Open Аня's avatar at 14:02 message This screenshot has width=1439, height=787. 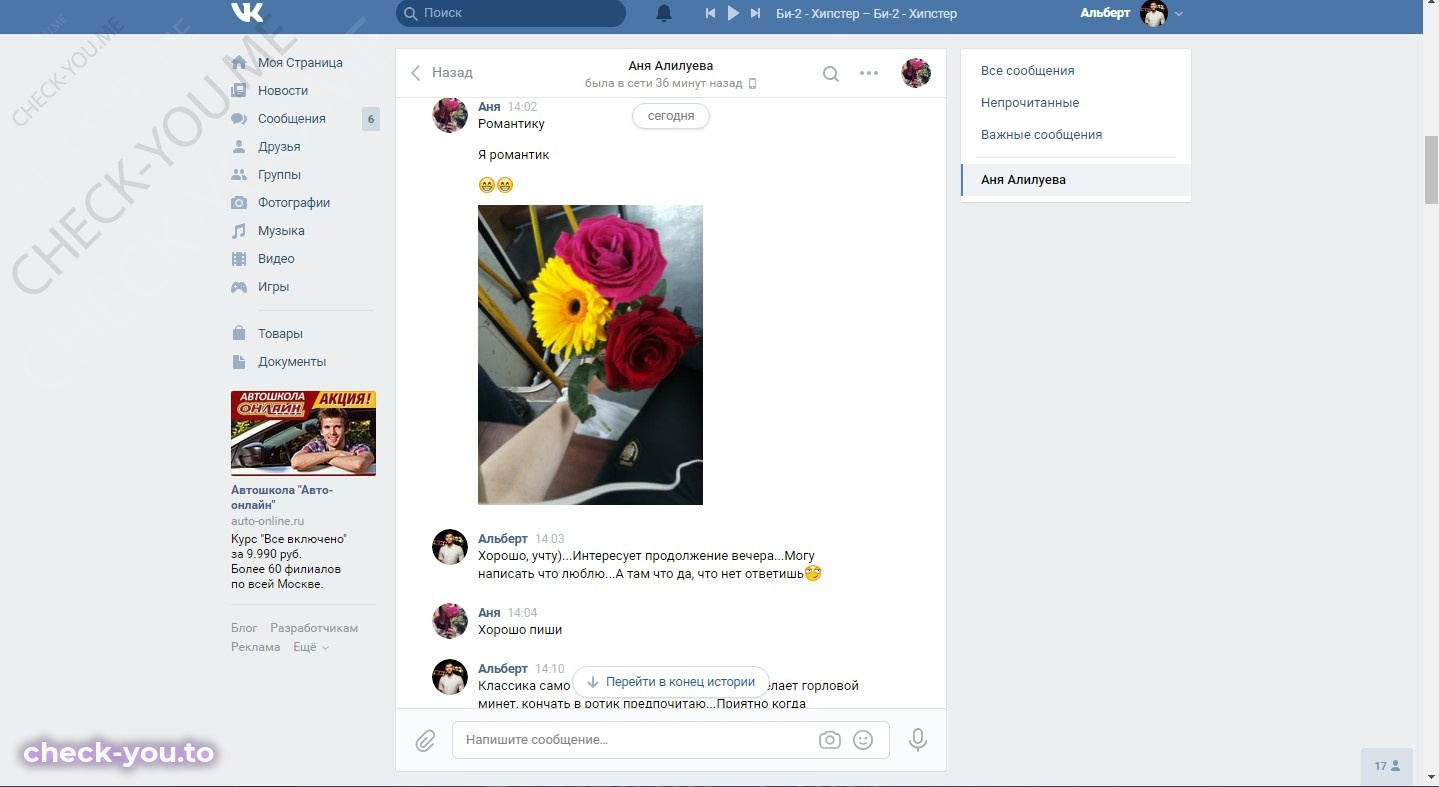(450, 115)
